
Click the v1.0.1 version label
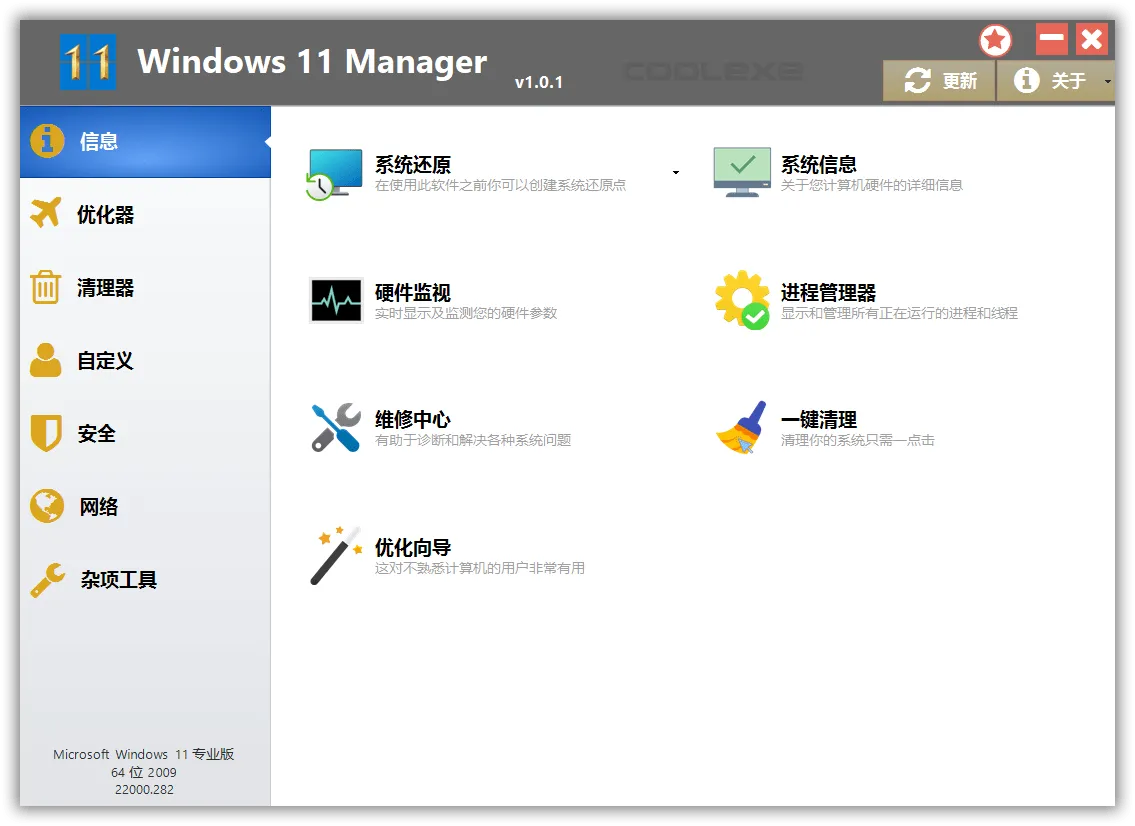click(539, 82)
